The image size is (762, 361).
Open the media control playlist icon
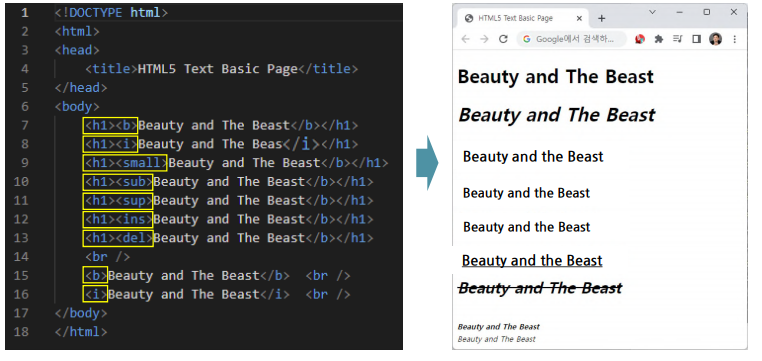[677, 39]
